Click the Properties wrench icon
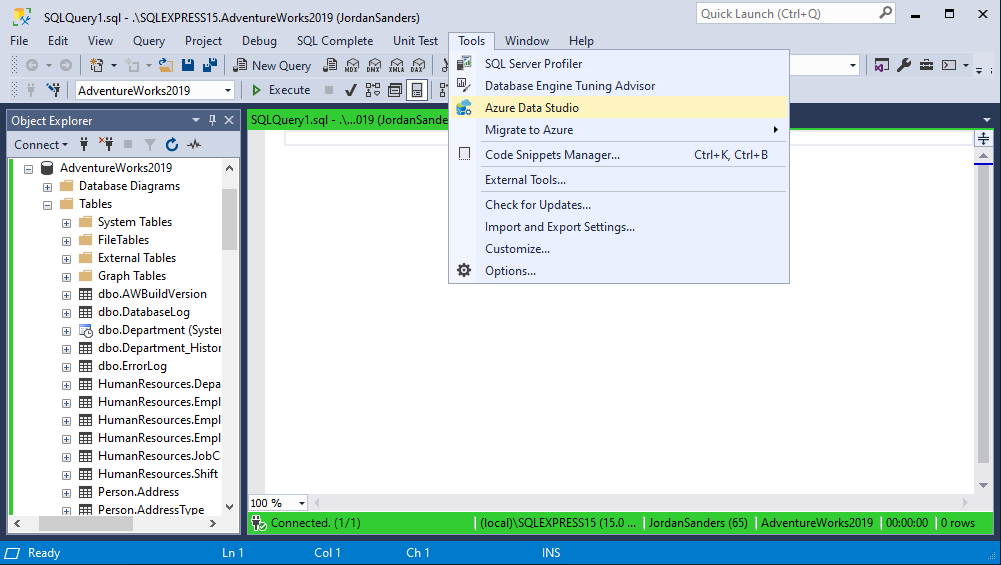 coord(904,65)
